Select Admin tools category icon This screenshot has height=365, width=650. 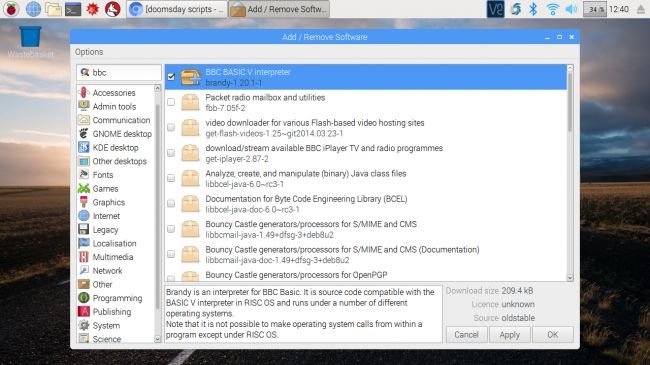83,106
